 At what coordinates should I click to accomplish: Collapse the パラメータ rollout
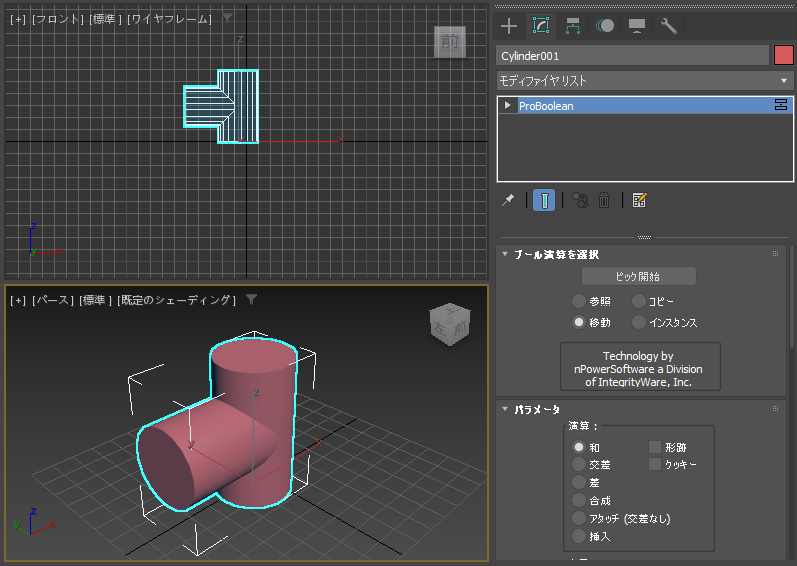tap(505, 408)
